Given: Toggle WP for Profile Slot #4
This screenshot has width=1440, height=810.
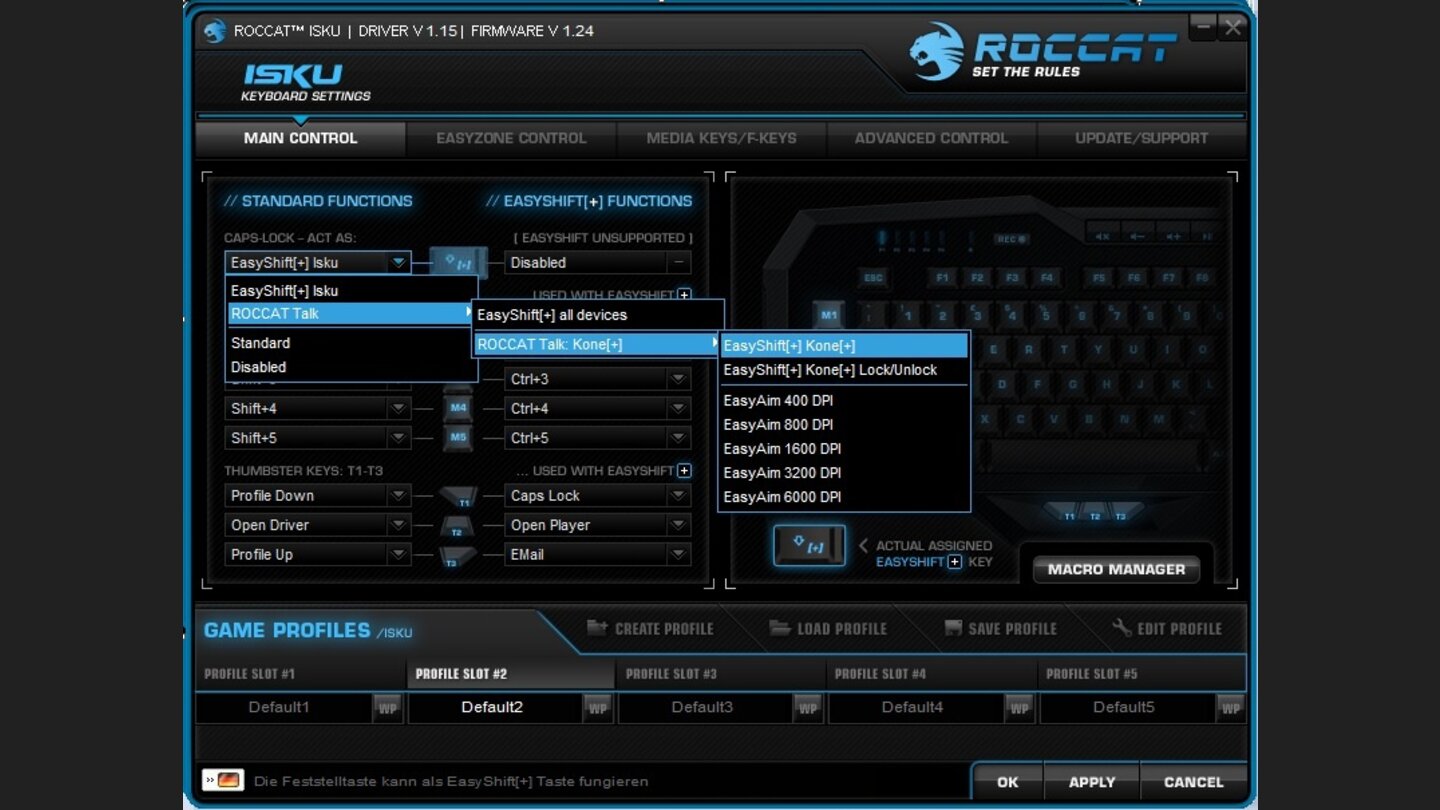Looking at the screenshot, I should click(1019, 708).
